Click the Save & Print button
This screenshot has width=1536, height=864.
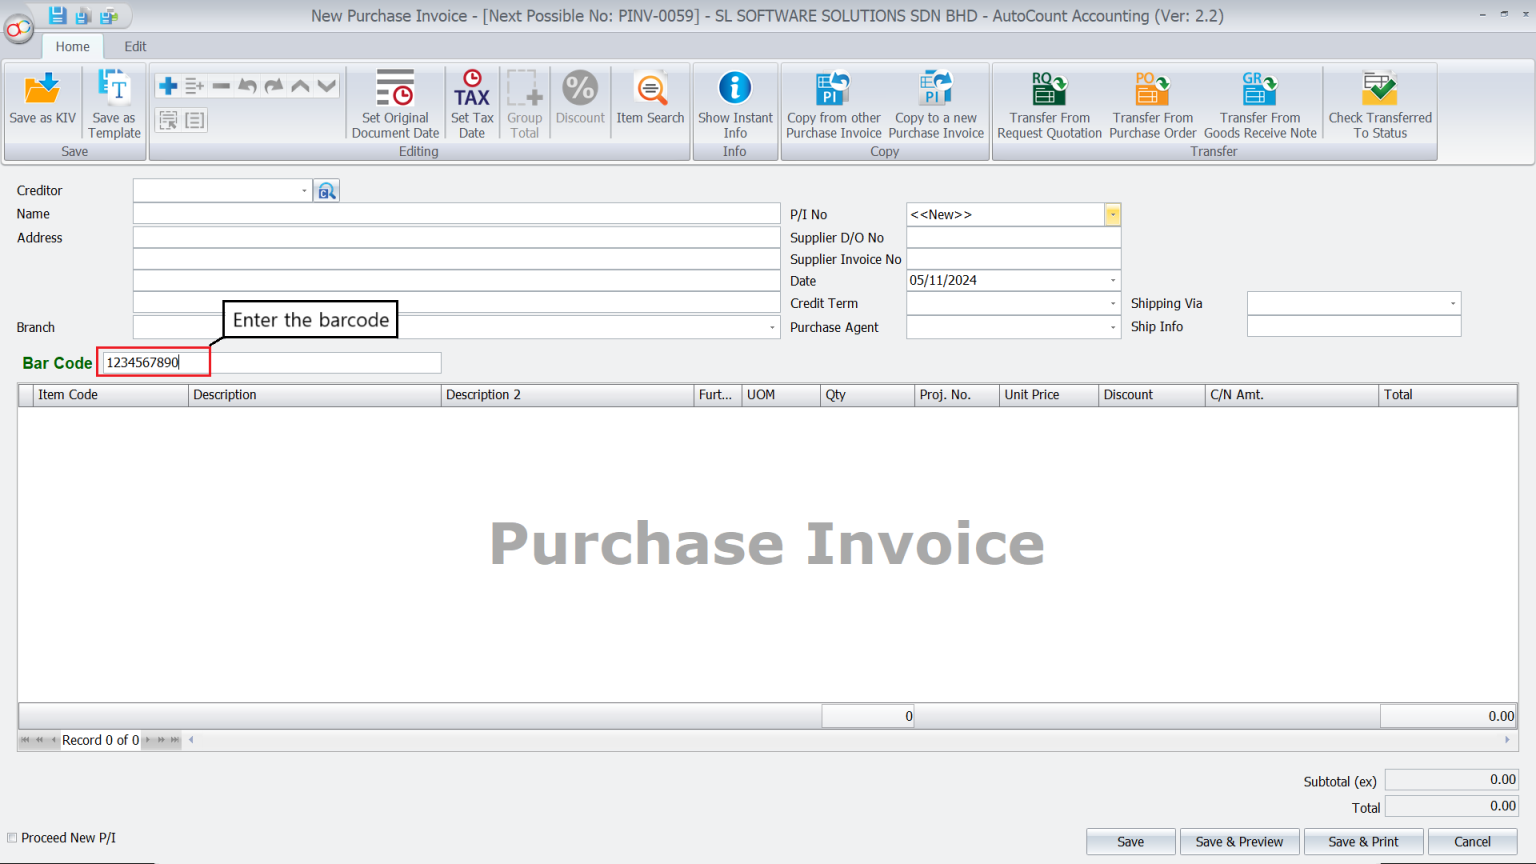1363,841
